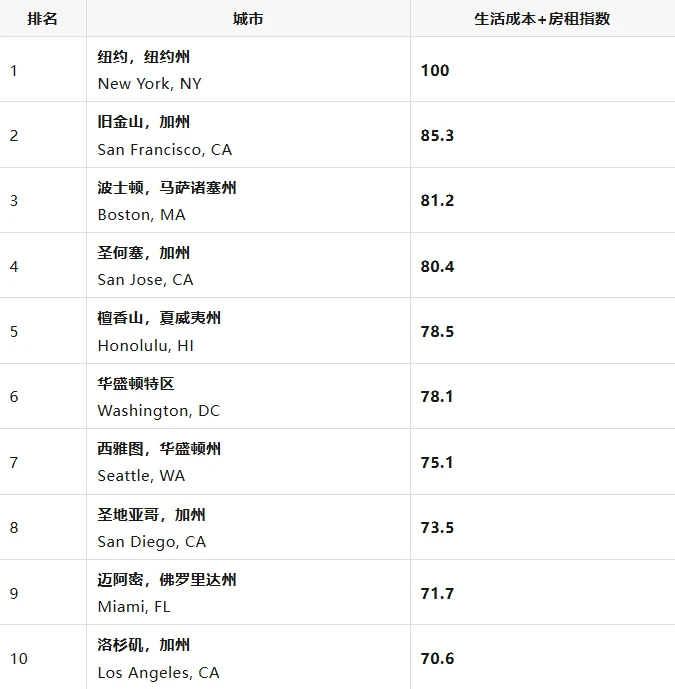Click rank number 7 in Seattle row
Image resolution: width=675 pixels, height=689 pixels.
point(14,462)
